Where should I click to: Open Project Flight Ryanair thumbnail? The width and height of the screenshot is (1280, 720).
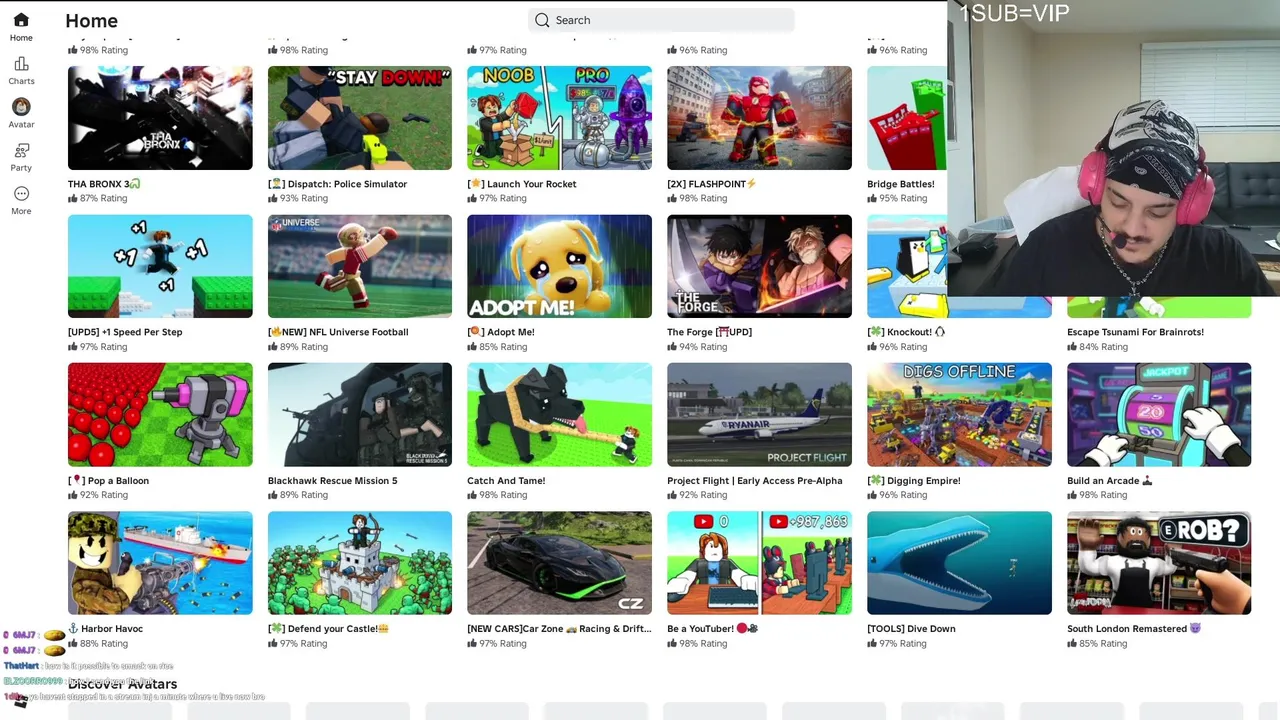click(759, 414)
